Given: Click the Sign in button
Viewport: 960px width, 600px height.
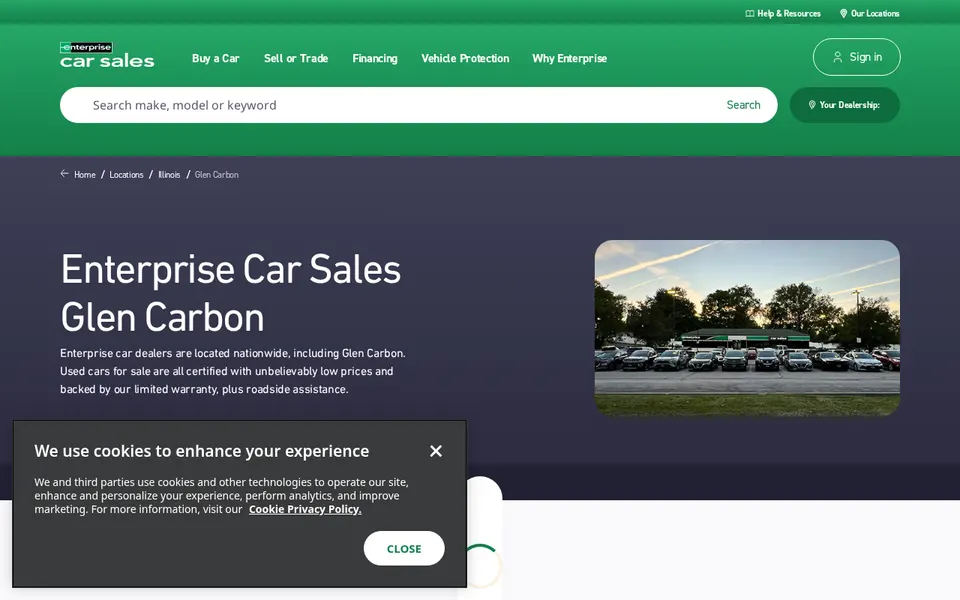Looking at the screenshot, I should tap(857, 57).
